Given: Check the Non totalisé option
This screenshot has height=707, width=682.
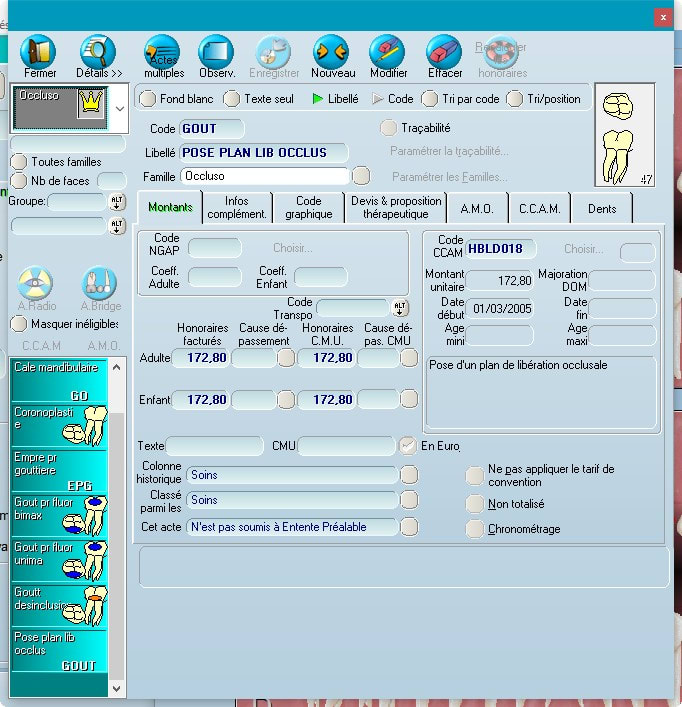Looking at the screenshot, I should (474, 505).
